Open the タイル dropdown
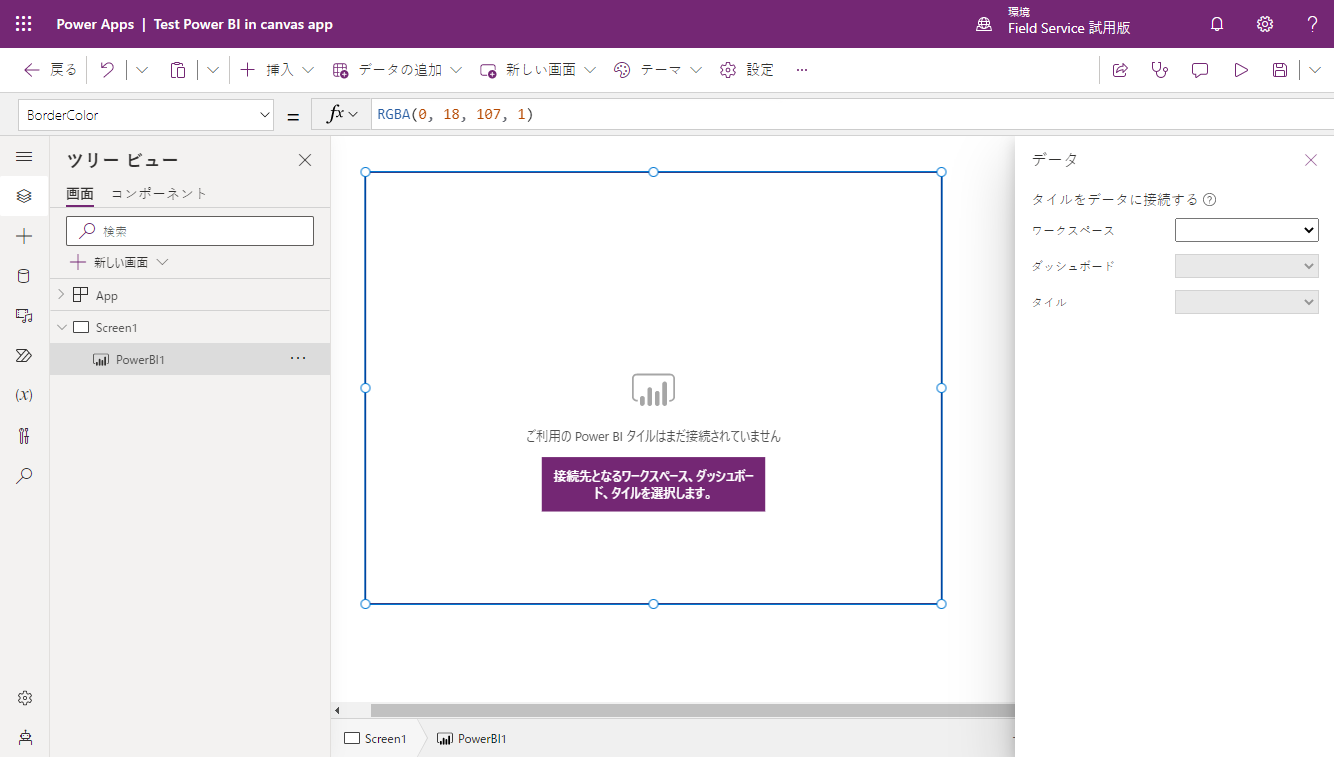Image resolution: width=1334 pixels, height=757 pixels. (x=1247, y=302)
